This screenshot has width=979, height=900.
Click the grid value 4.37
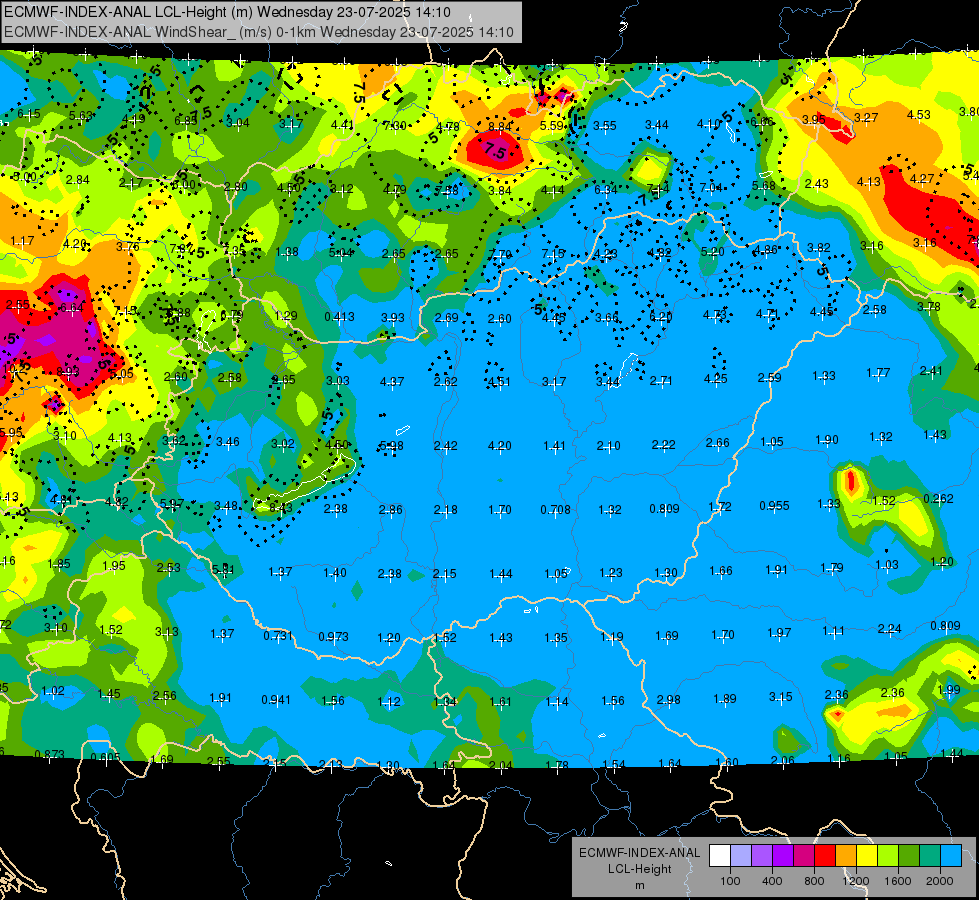[391, 381]
